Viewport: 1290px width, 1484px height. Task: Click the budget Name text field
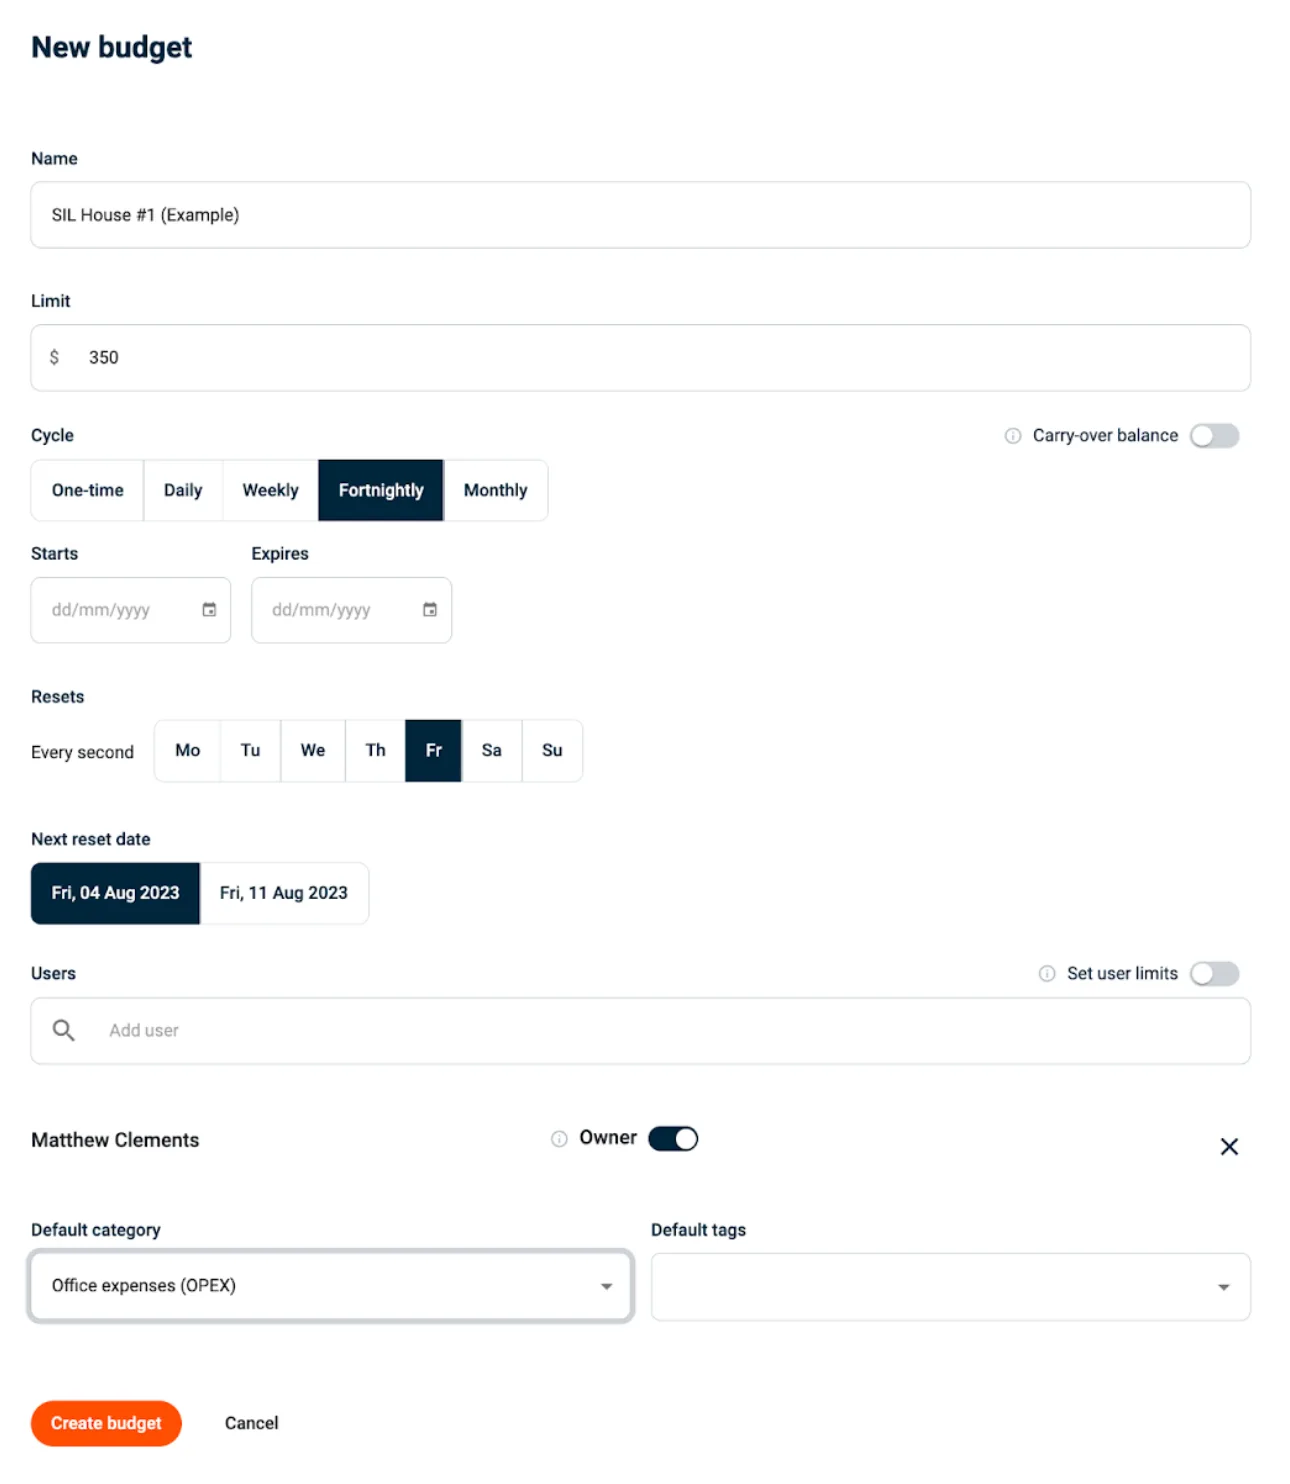coord(640,215)
